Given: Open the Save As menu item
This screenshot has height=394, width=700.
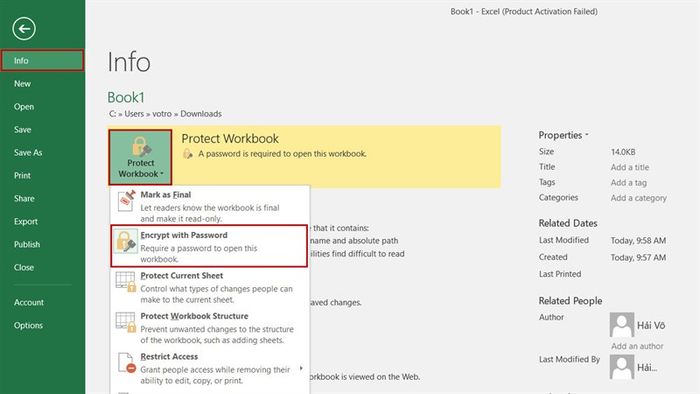Looking at the screenshot, I should 28,153.
